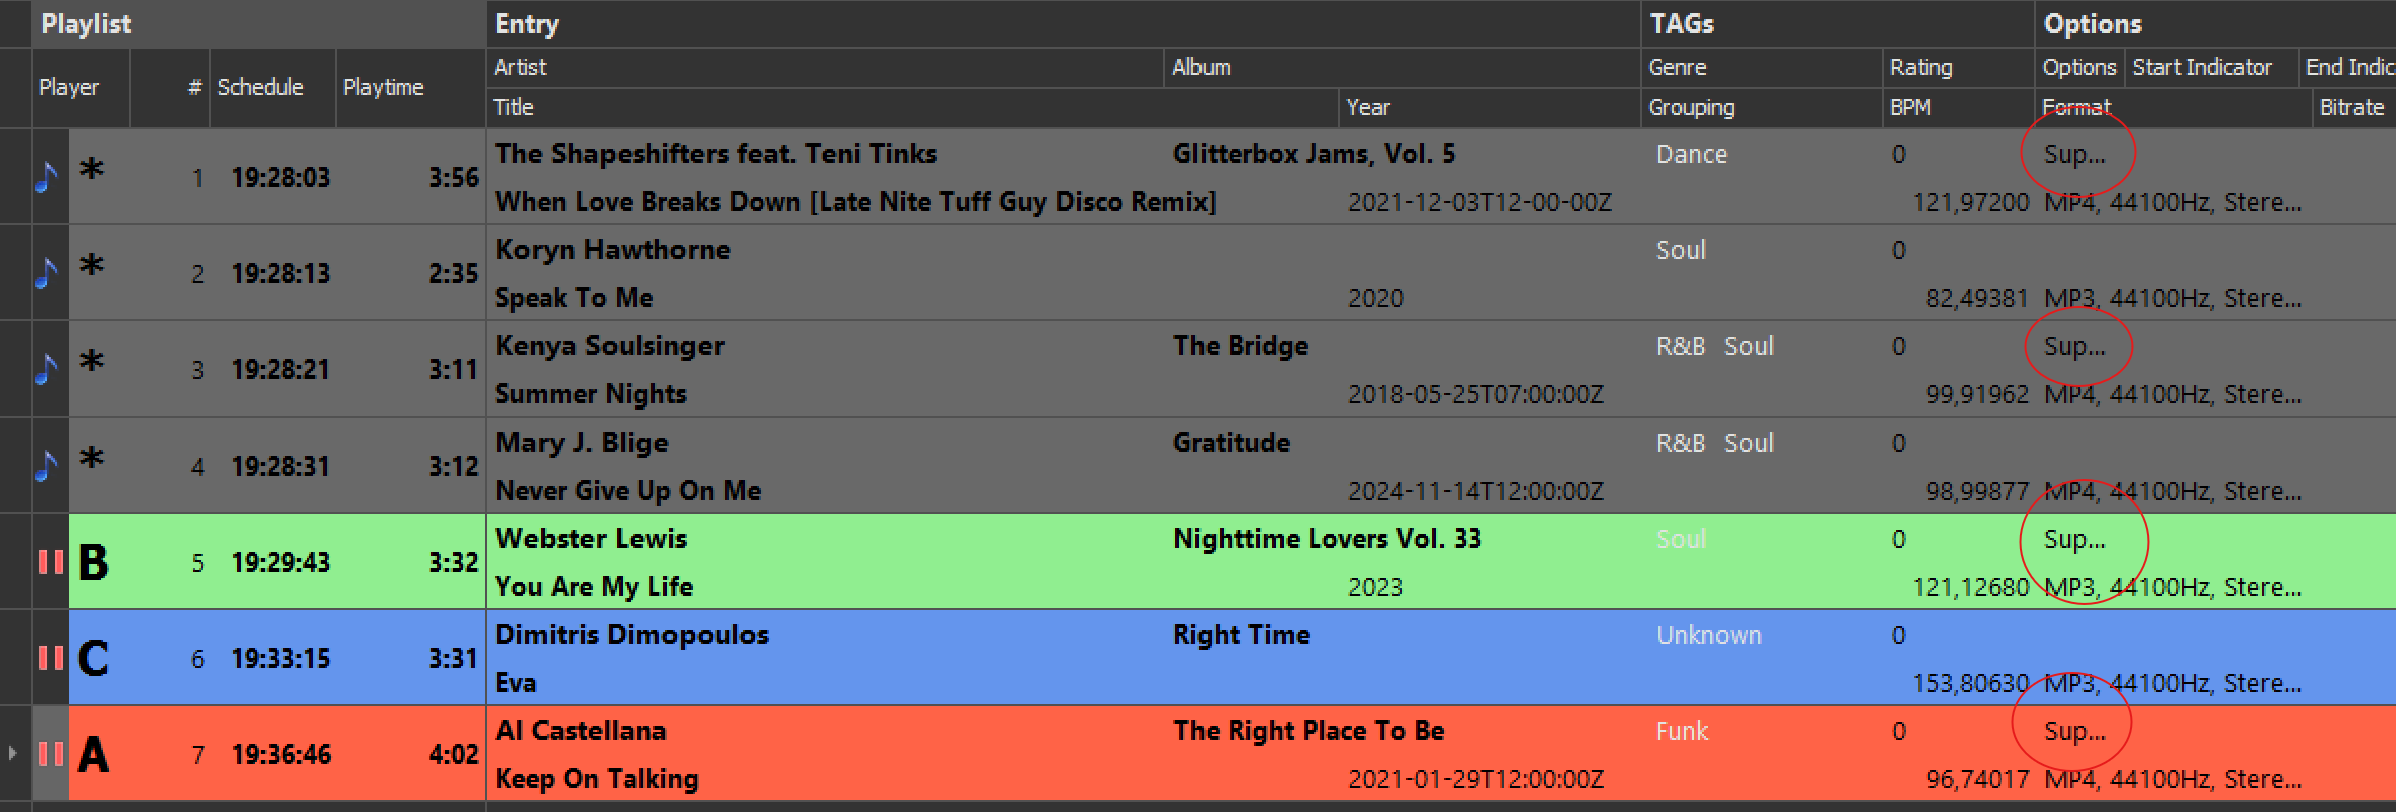This screenshot has width=2396, height=812.
Task: Click the music note icon beside Koryn Hawthorne
Action: tap(46, 272)
